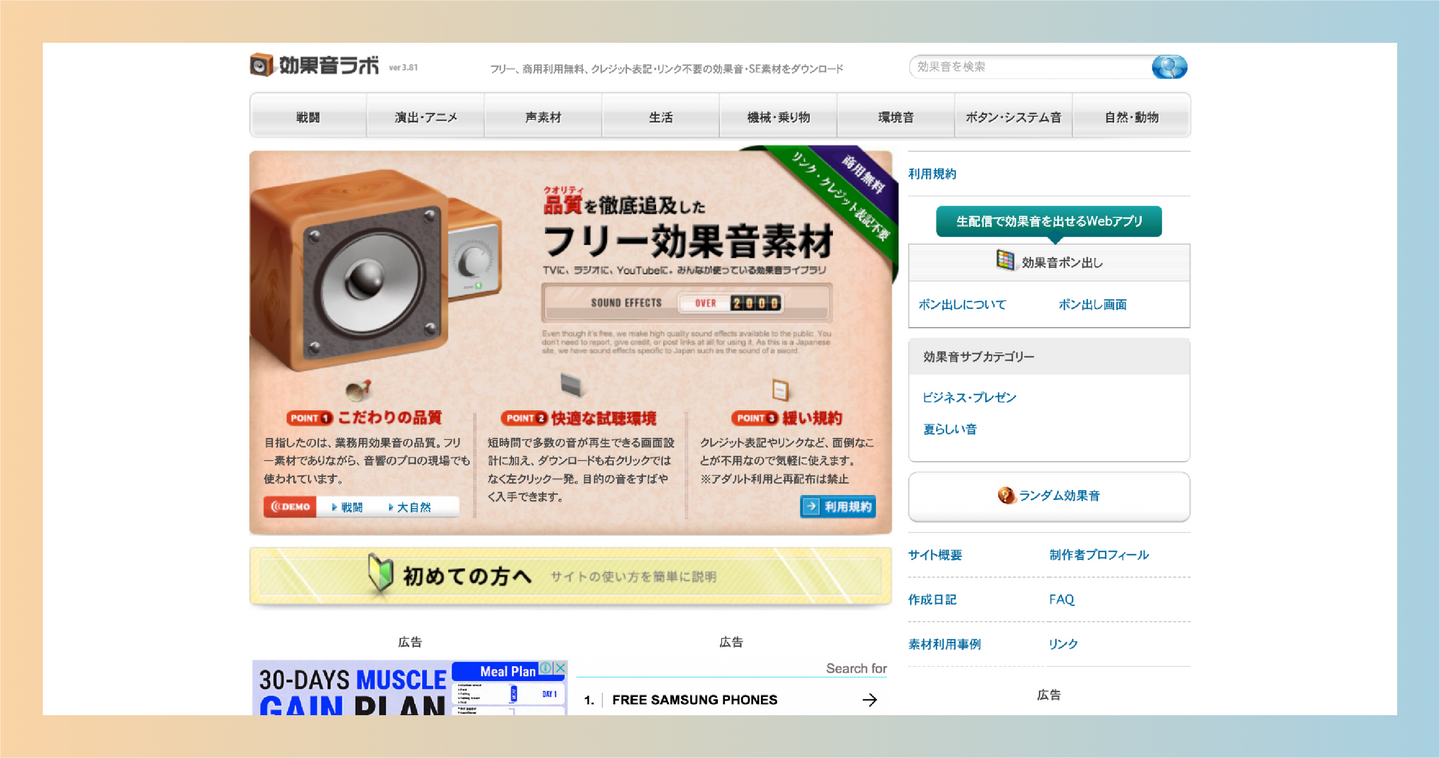
Task: Switch to the 自然・動物 category
Action: (1131, 116)
